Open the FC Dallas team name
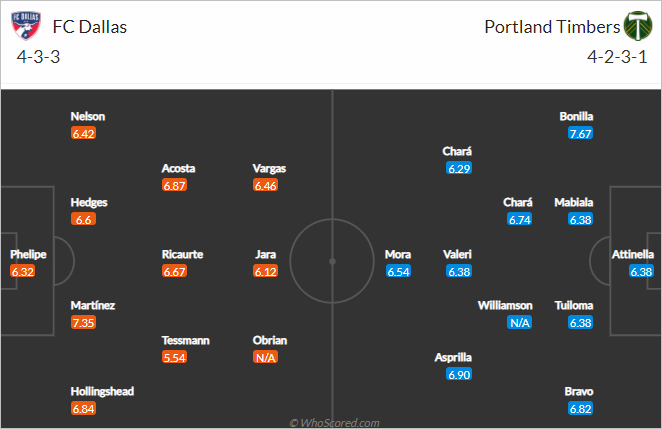662x429 pixels. pyautogui.click(x=90, y=27)
